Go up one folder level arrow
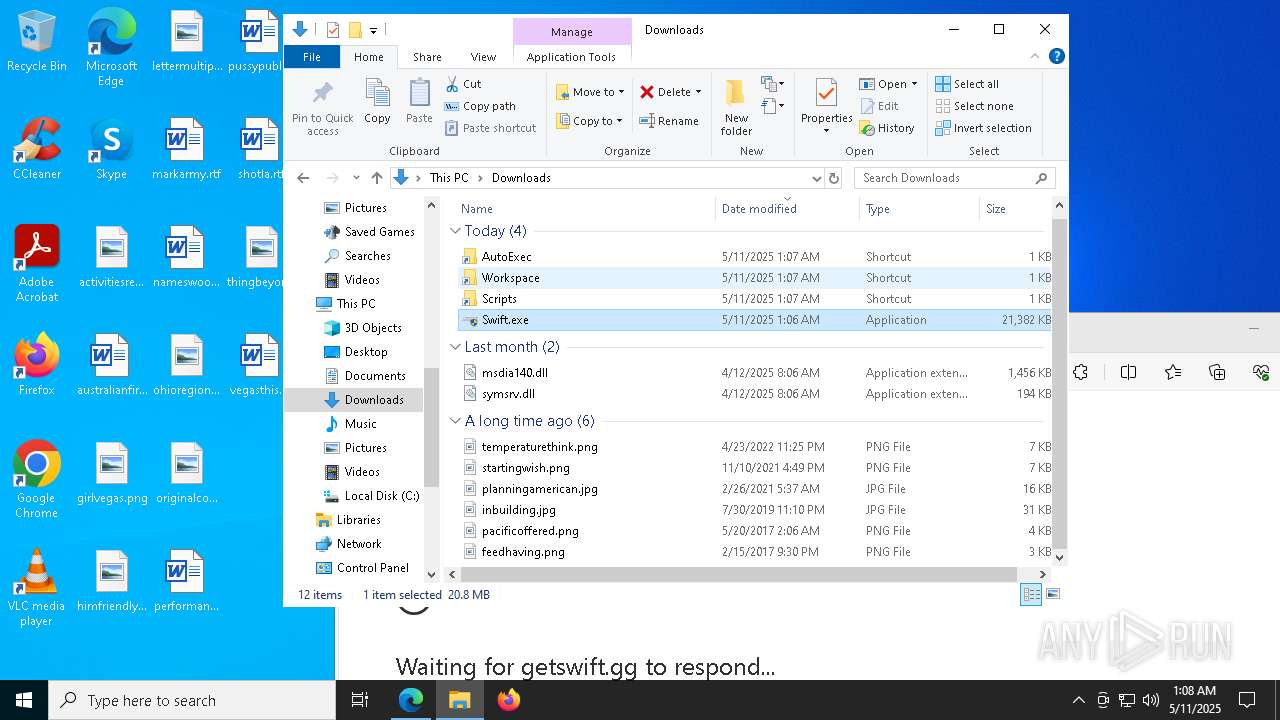Screen dimensions: 1280x720 376,178
